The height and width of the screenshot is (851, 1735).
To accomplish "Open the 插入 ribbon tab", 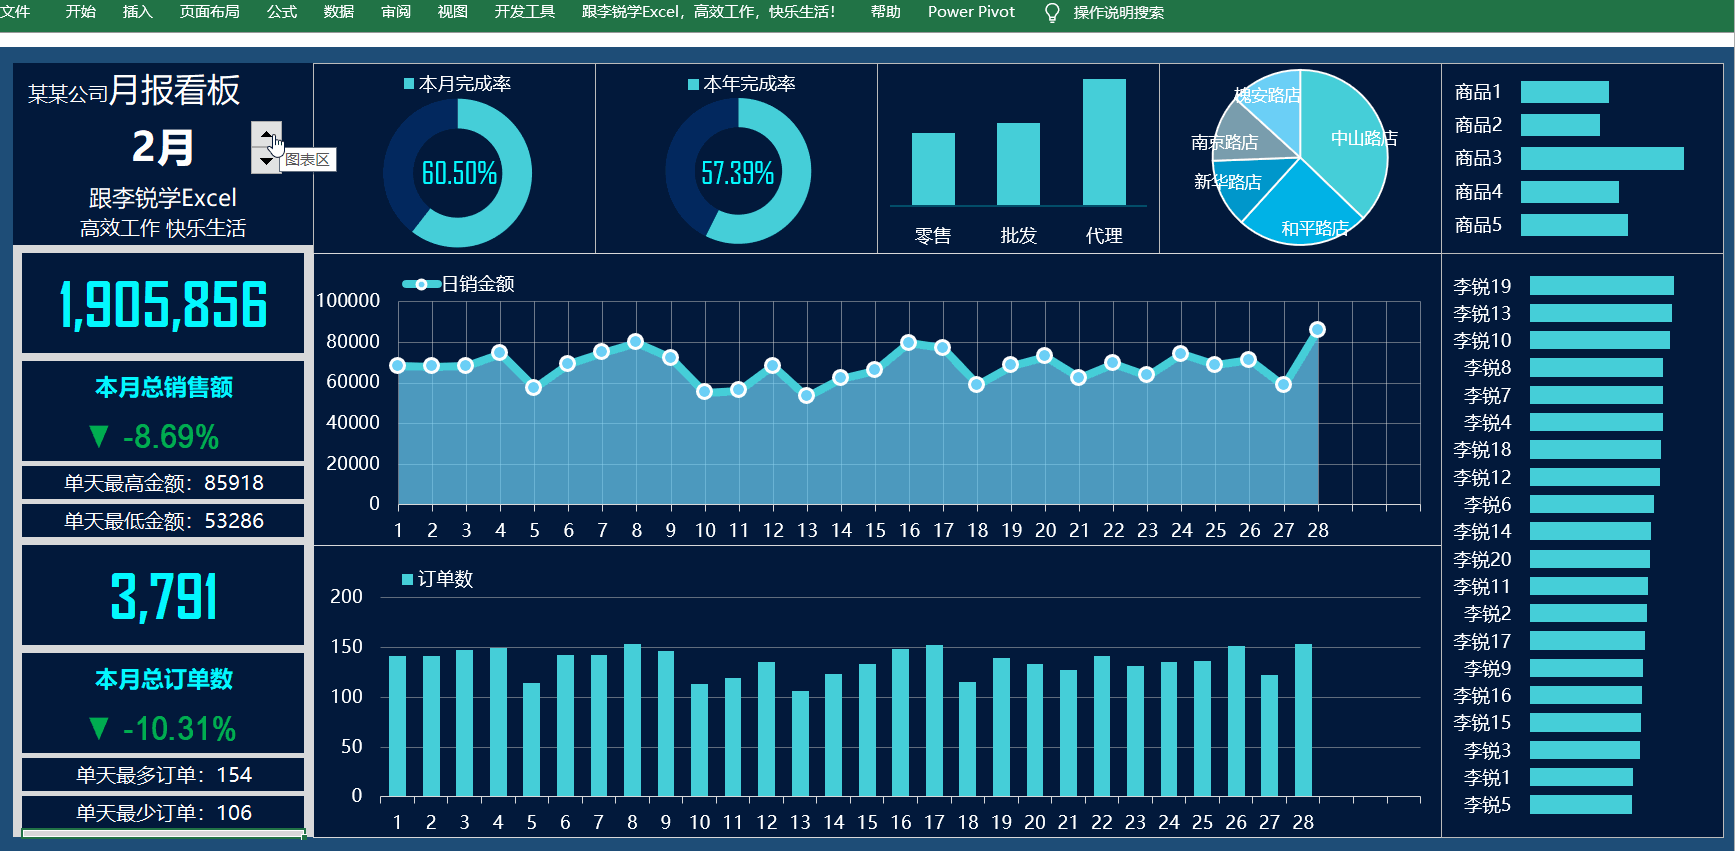I will [x=137, y=12].
